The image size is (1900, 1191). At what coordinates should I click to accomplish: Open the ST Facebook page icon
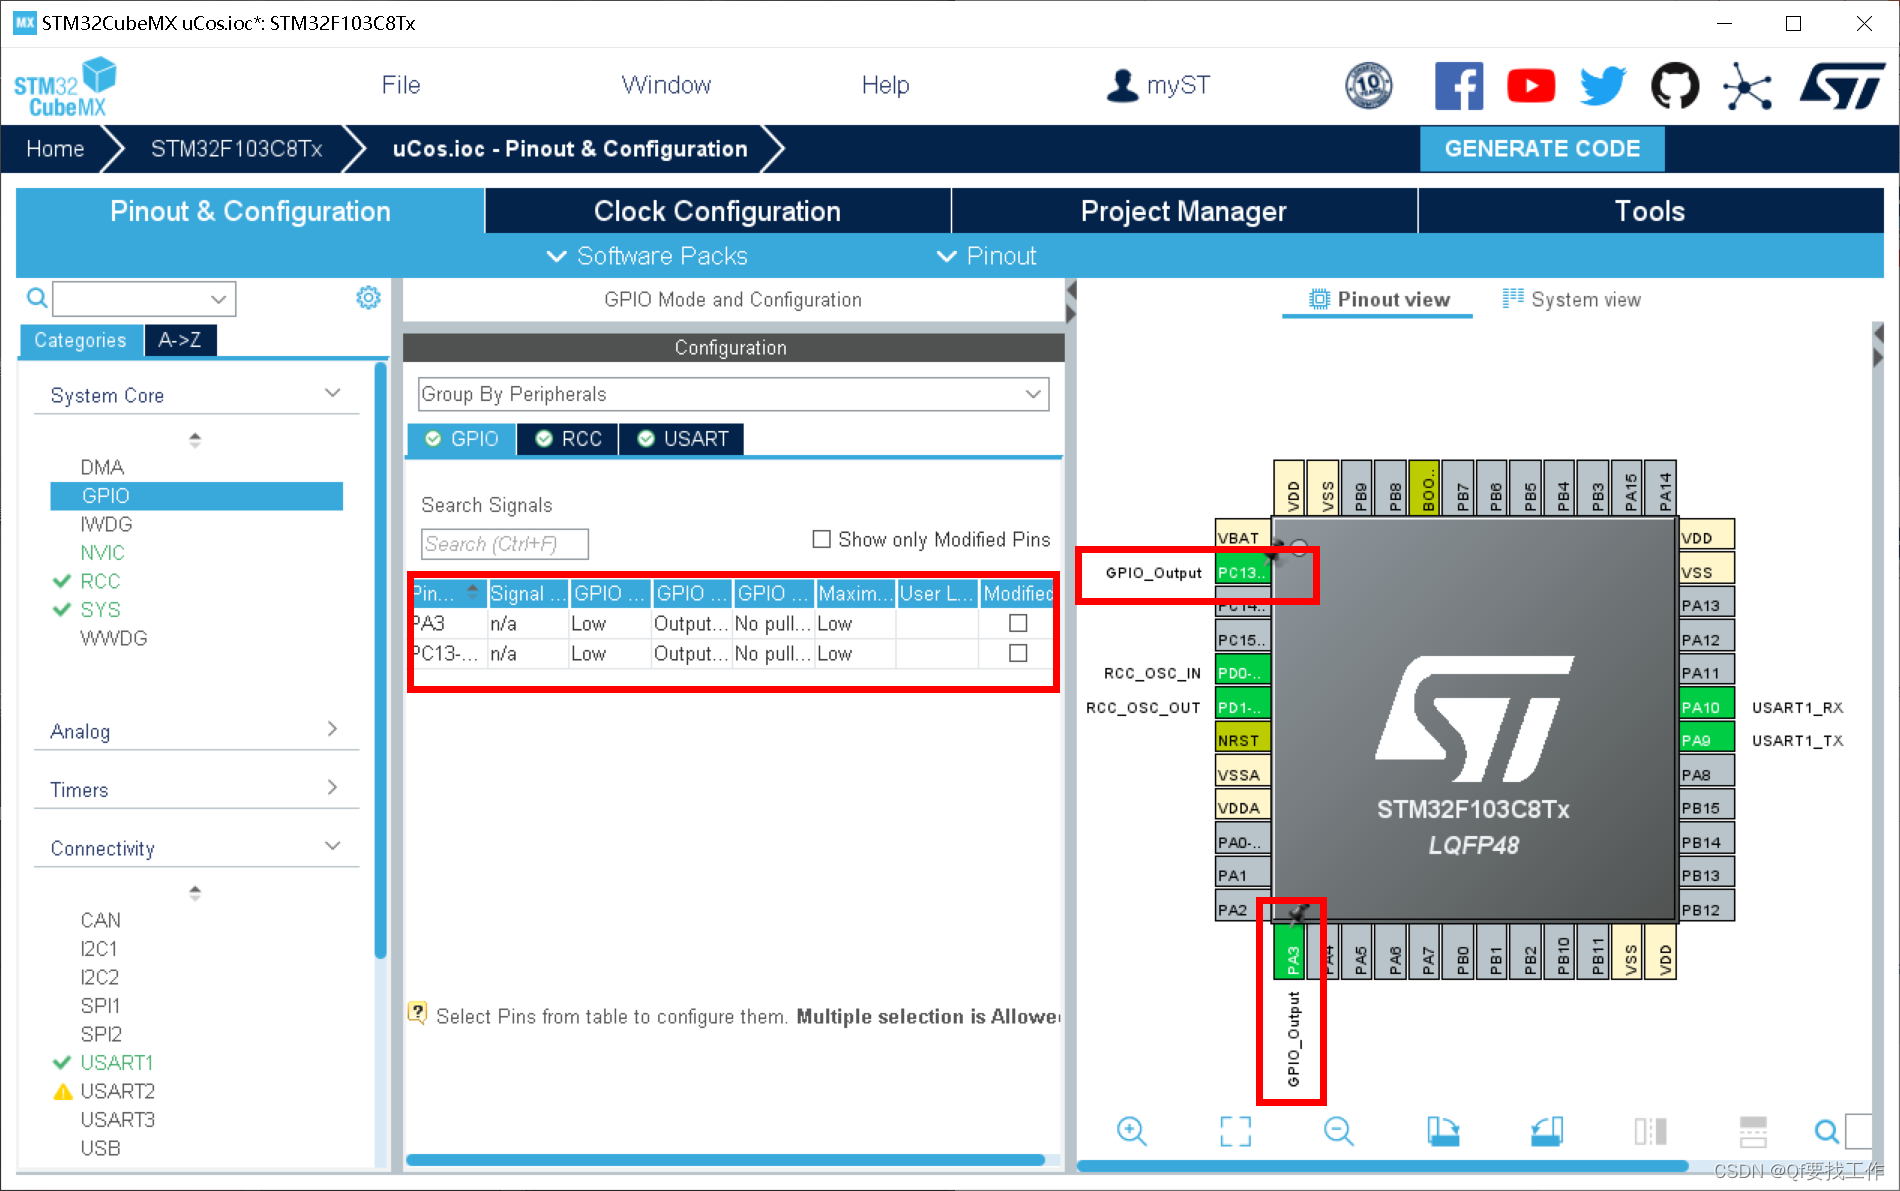[x=1458, y=86]
